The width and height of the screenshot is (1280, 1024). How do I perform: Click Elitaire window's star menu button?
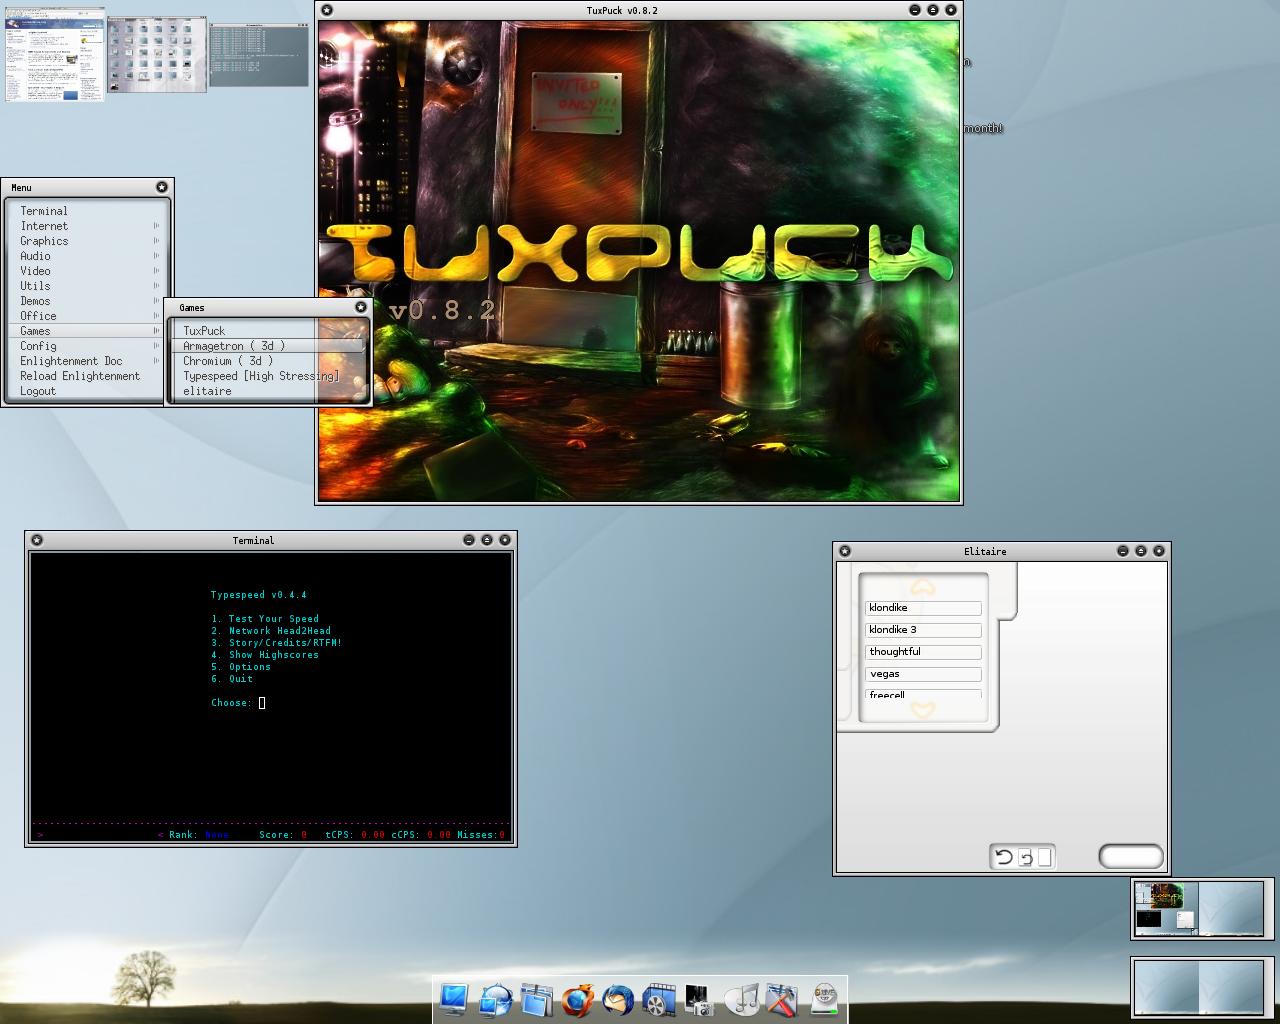(x=845, y=551)
